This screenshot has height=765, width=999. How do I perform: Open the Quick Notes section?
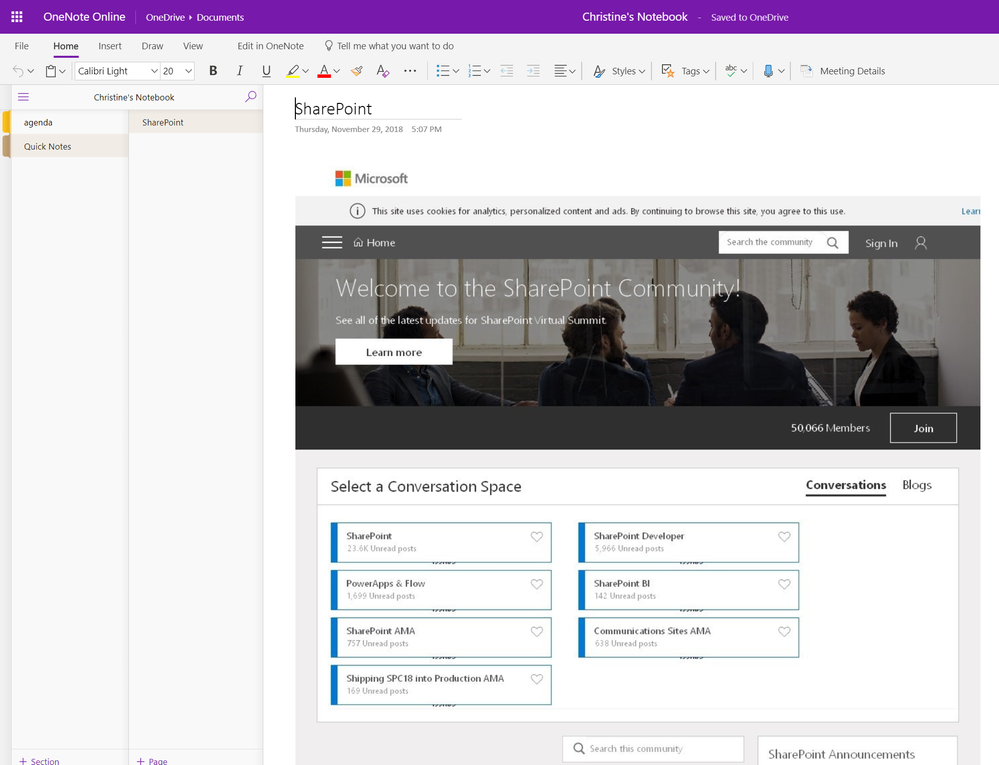point(69,146)
